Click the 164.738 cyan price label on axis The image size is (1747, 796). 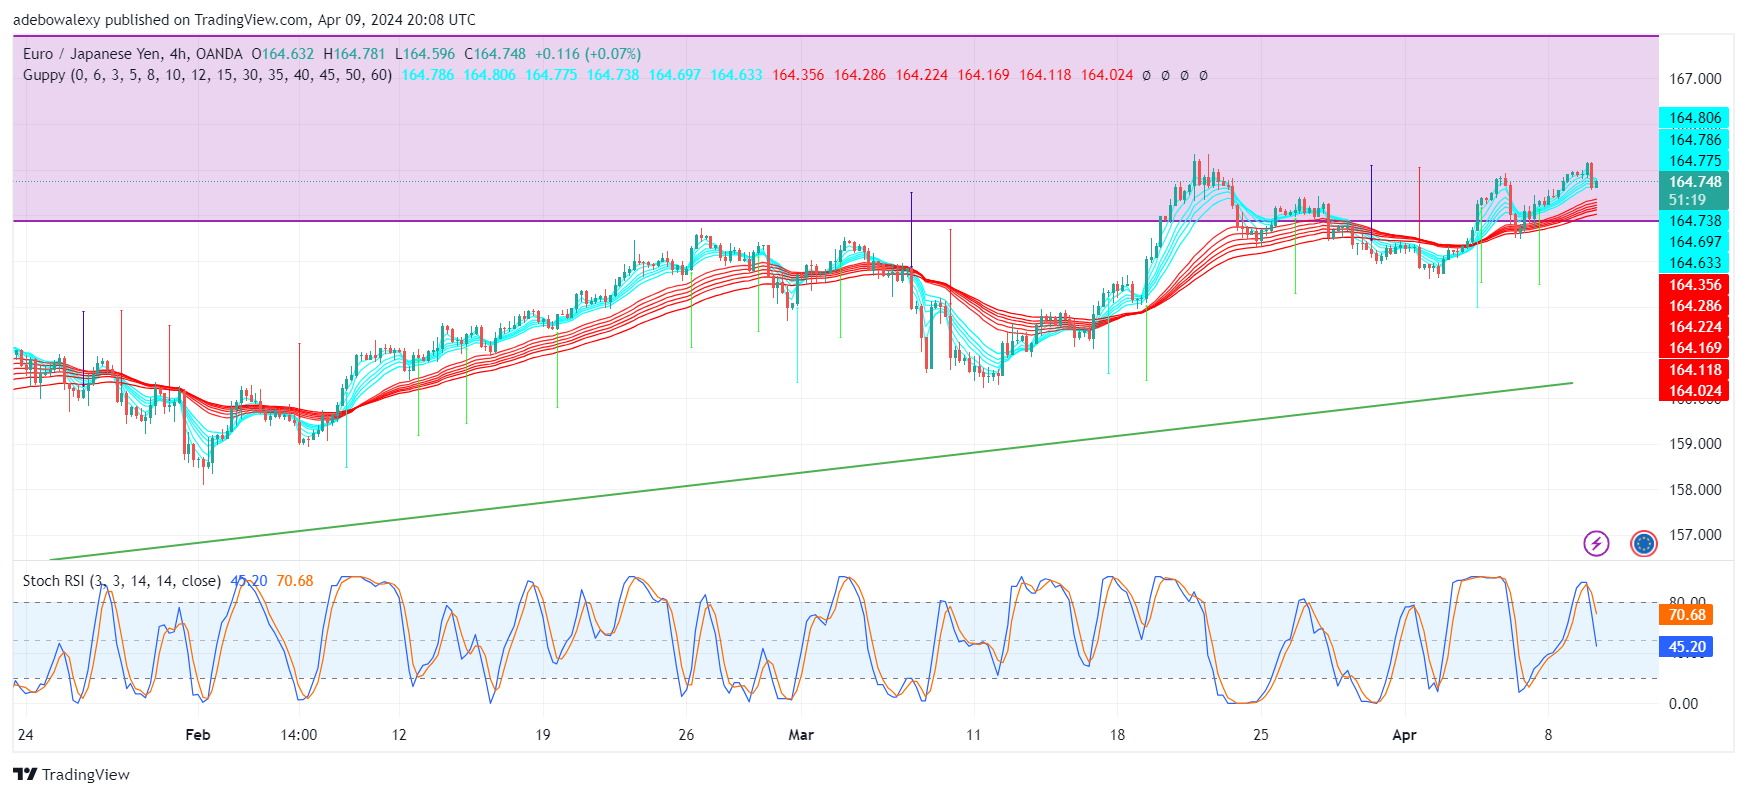coord(1694,221)
